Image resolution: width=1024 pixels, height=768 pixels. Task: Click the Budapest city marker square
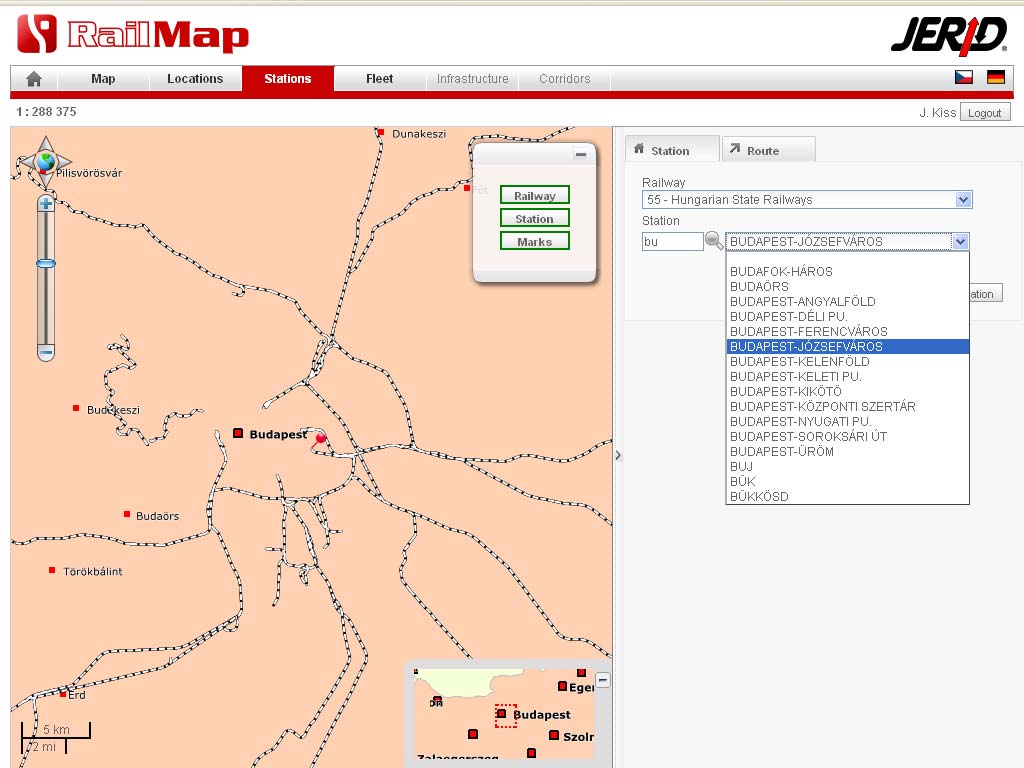tap(238, 434)
